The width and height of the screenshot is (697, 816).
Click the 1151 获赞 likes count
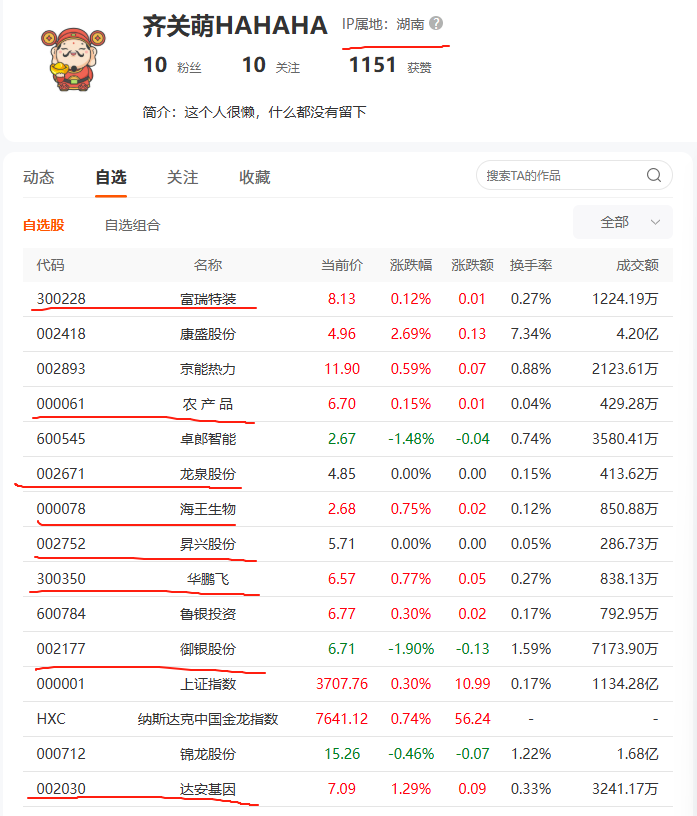(390, 66)
